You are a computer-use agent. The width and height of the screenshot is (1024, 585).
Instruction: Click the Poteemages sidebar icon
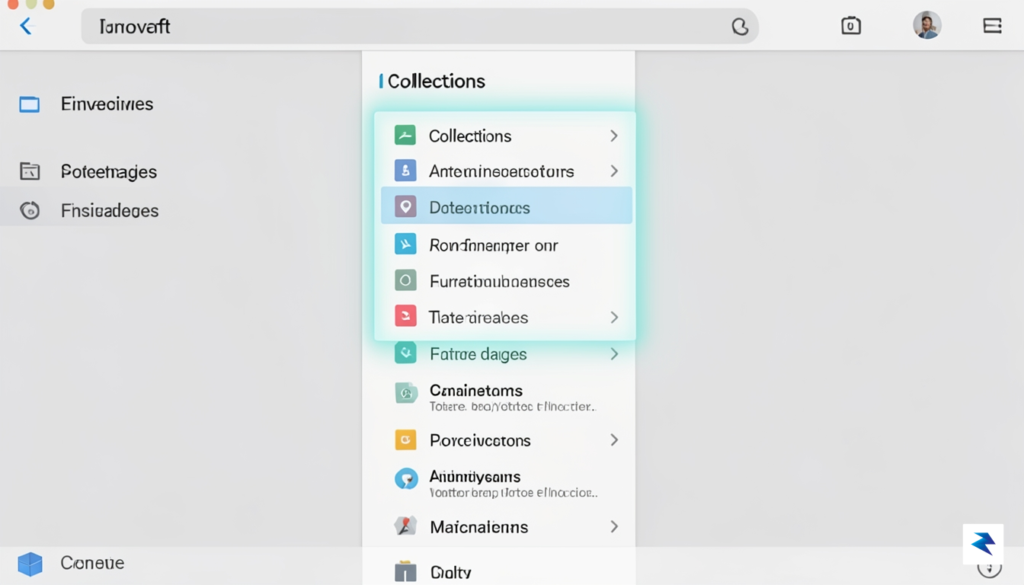click(x=29, y=171)
